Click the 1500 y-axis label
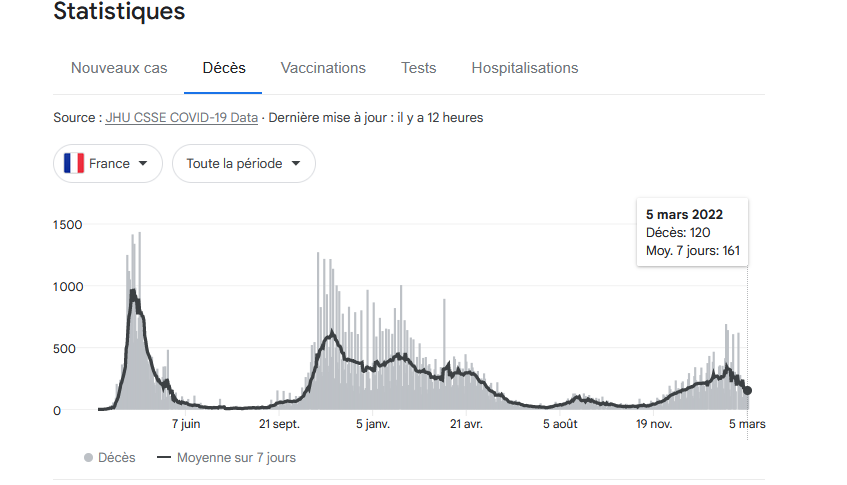 pos(67,225)
